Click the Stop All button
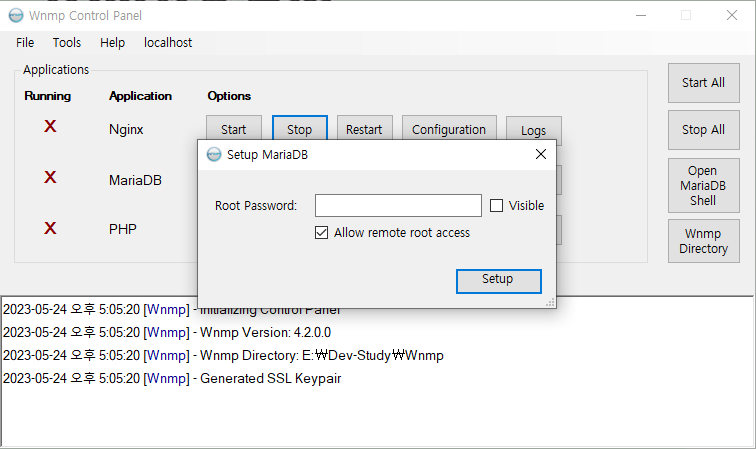 [x=703, y=130]
